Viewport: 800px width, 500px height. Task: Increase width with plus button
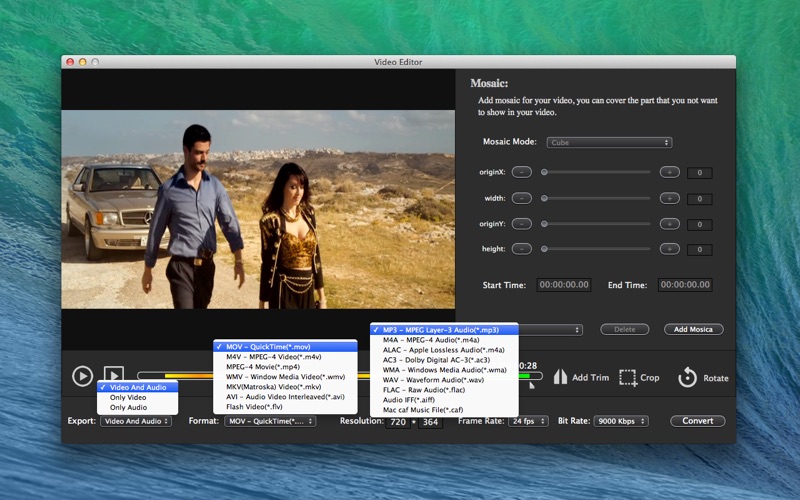[x=669, y=198]
